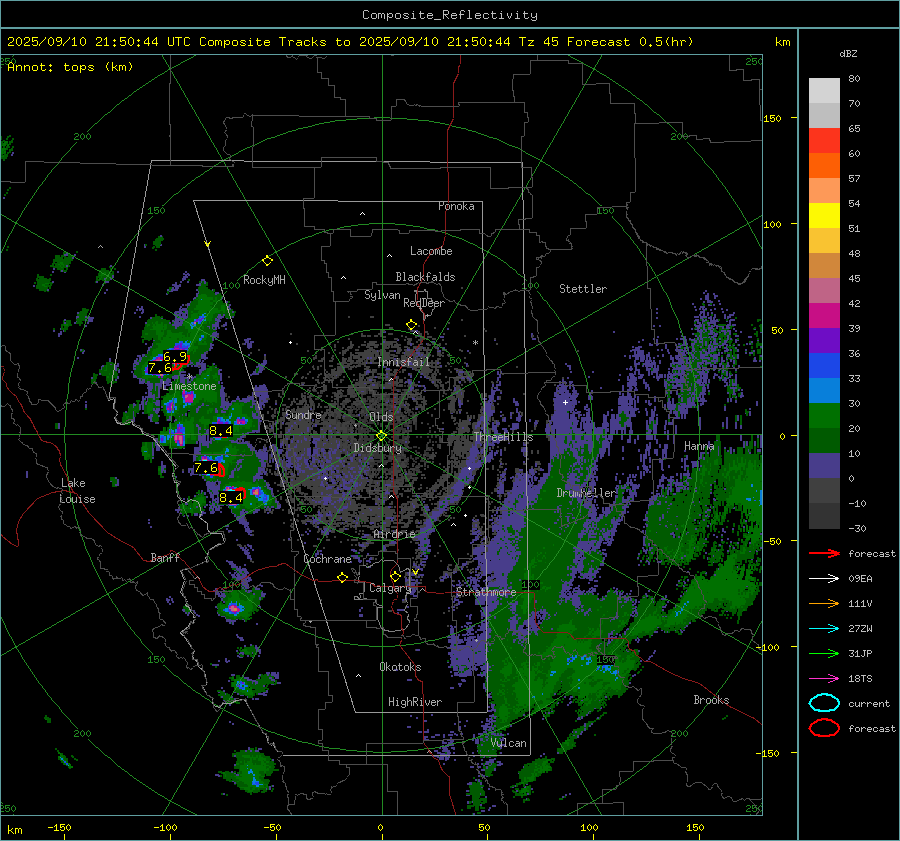This screenshot has width=900, height=841.
Task: Click the cyan current ellipse legend symbol
Action: click(824, 703)
